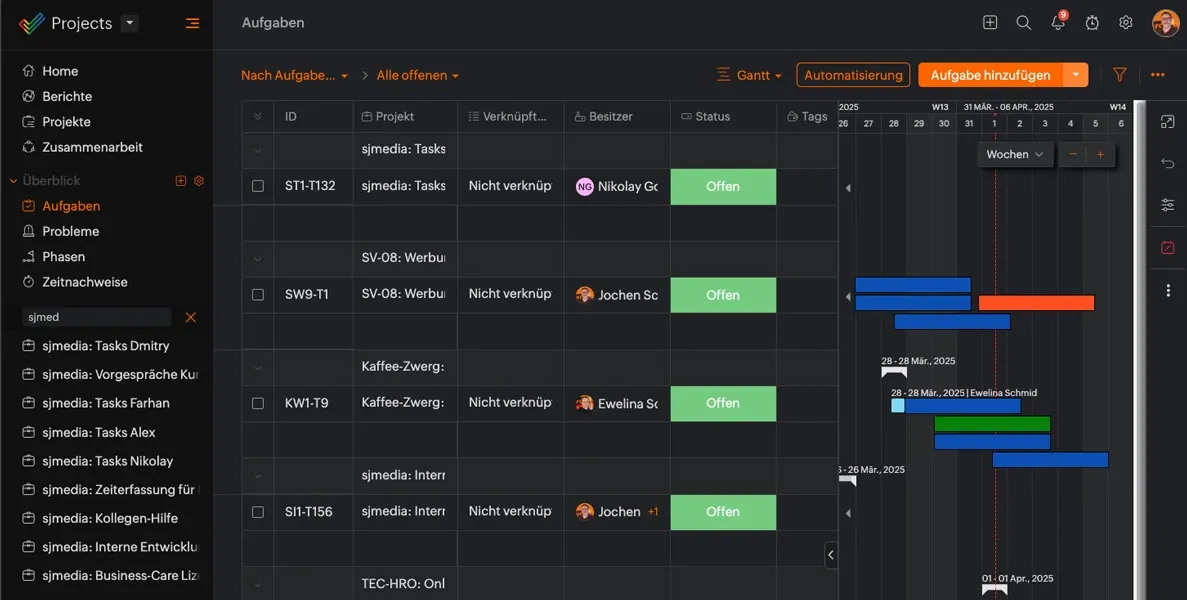This screenshot has height=600, width=1187.
Task: Click Aufgabe hinzufügen button
Action: click(x=990, y=75)
